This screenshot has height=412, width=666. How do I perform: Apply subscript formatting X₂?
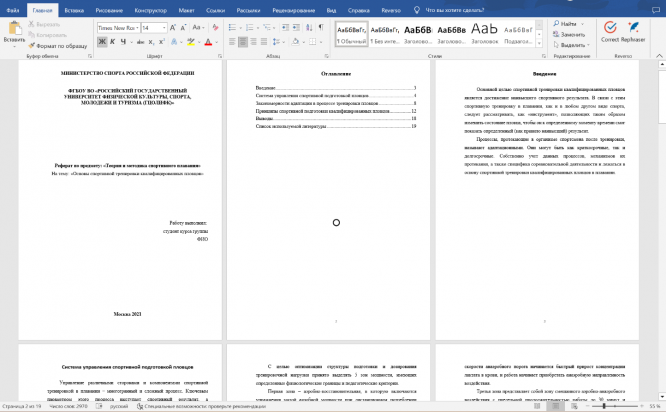[x=151, y=42]
